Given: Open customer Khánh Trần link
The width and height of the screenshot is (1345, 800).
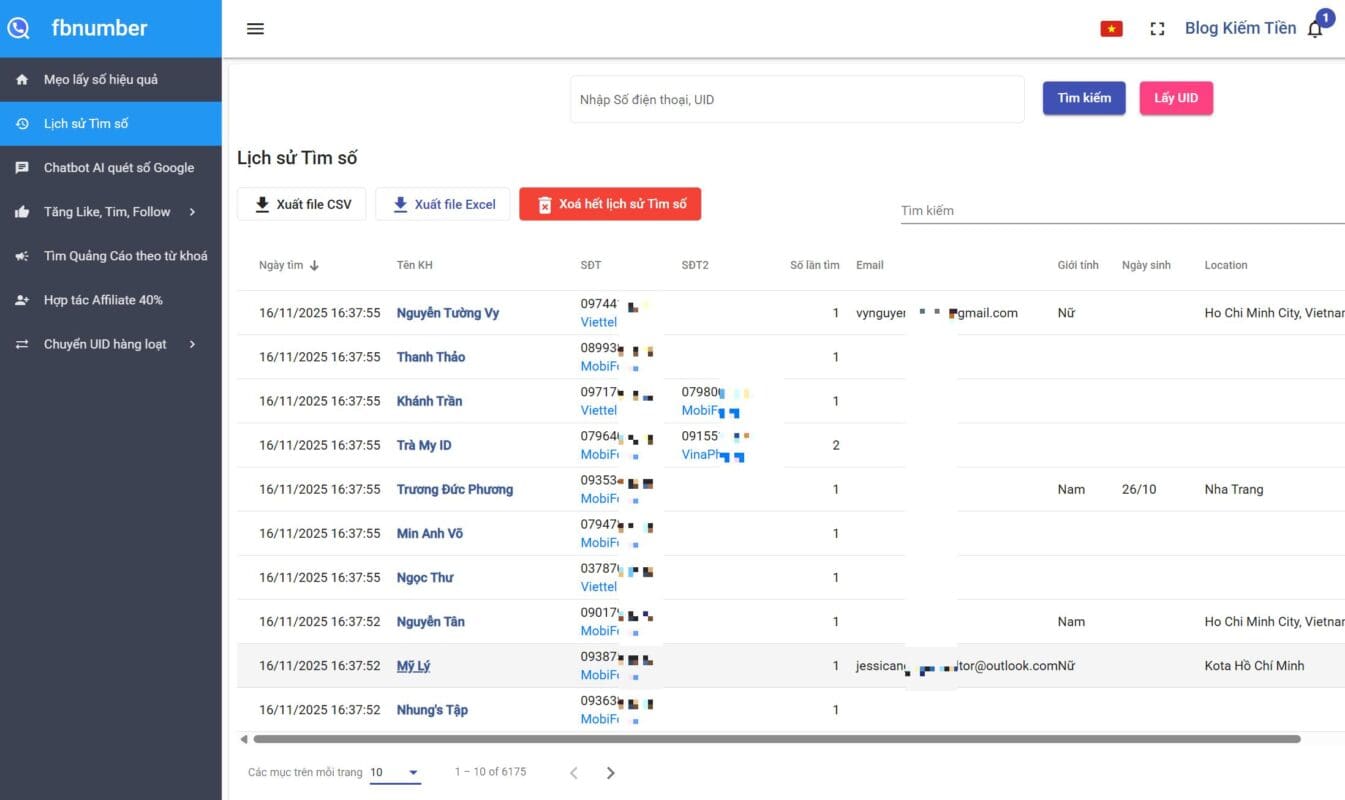Looking at the screenshot, I should tap(430, 401).
